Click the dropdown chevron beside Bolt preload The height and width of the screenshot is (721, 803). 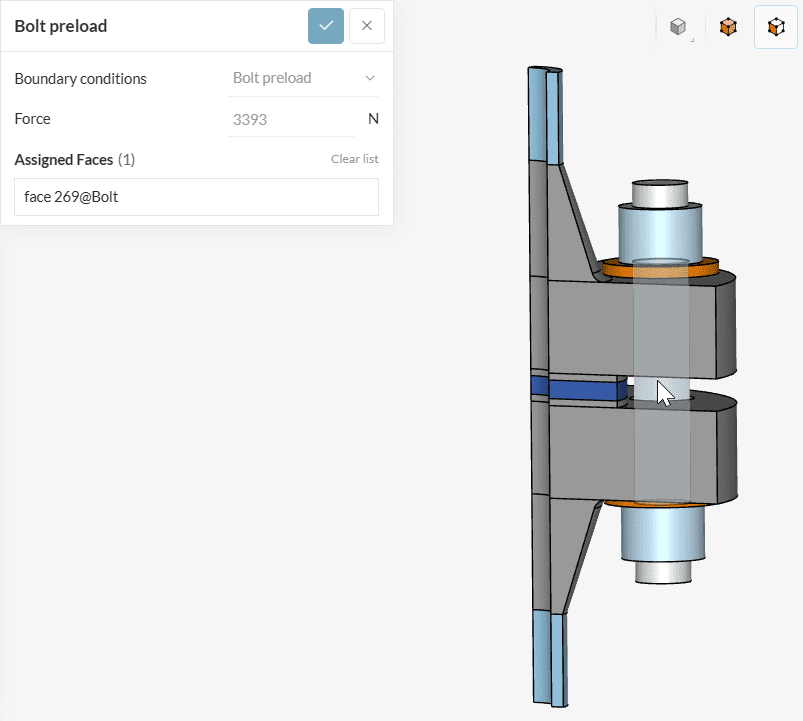[x=370, y=78]
